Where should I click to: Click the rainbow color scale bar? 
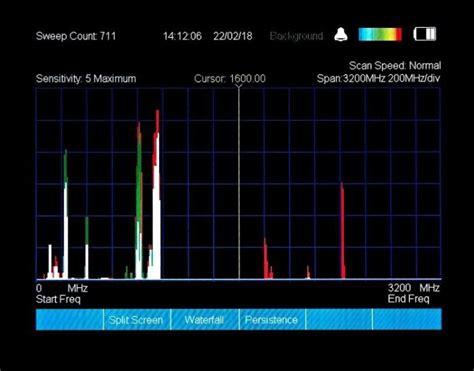[x=380, y=34]
